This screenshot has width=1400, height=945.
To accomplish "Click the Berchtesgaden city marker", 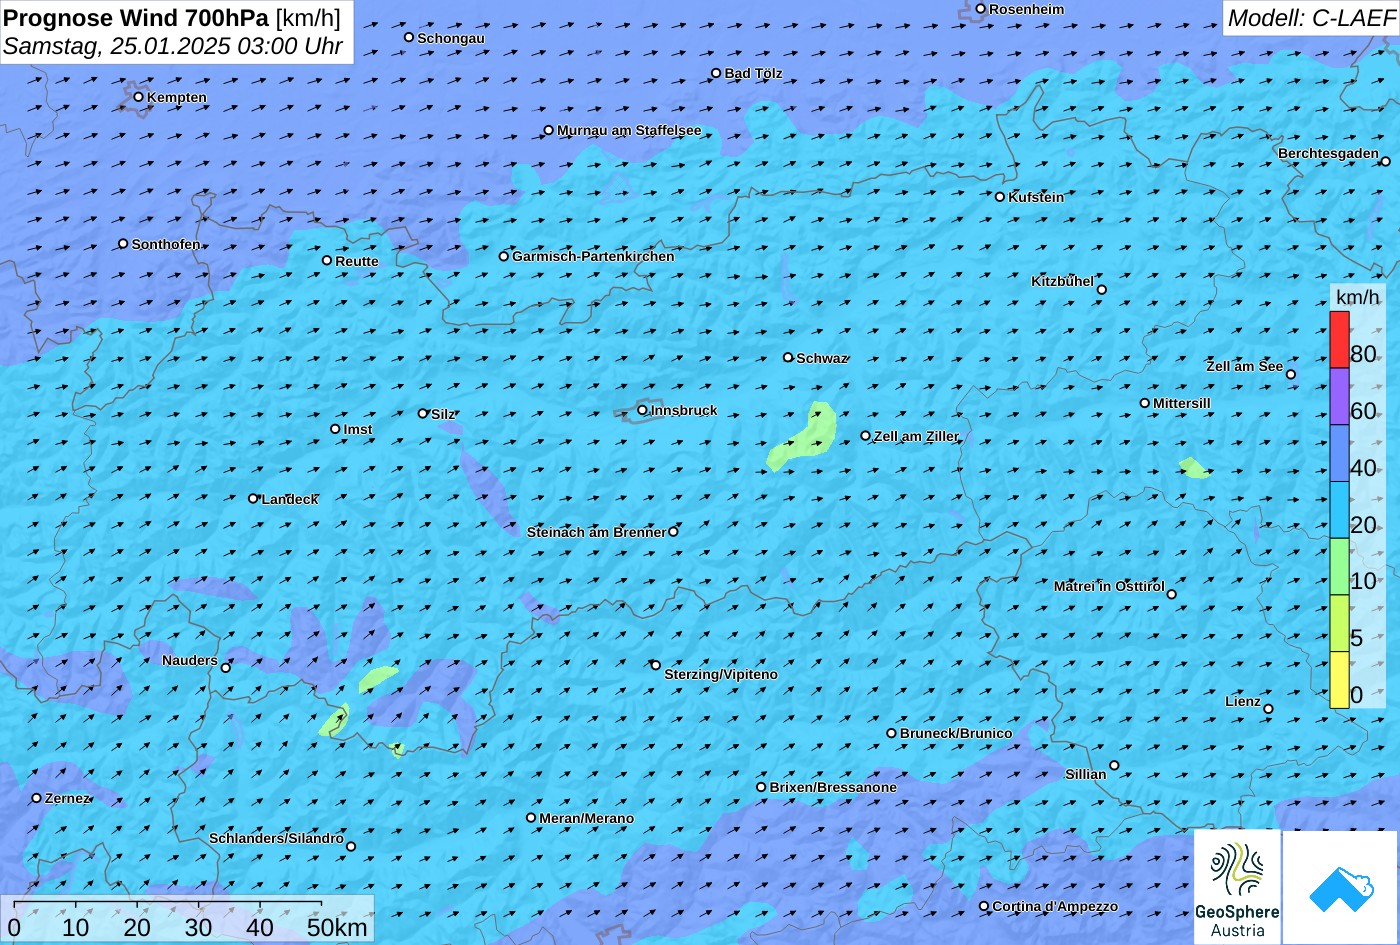I will click(1385, 161).
